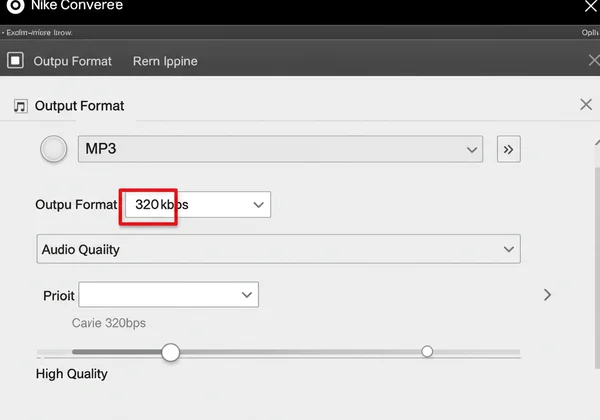This screenshot has width=600, height=420.
Task: Close the Nike Converee window
Action: click(590, 6)
